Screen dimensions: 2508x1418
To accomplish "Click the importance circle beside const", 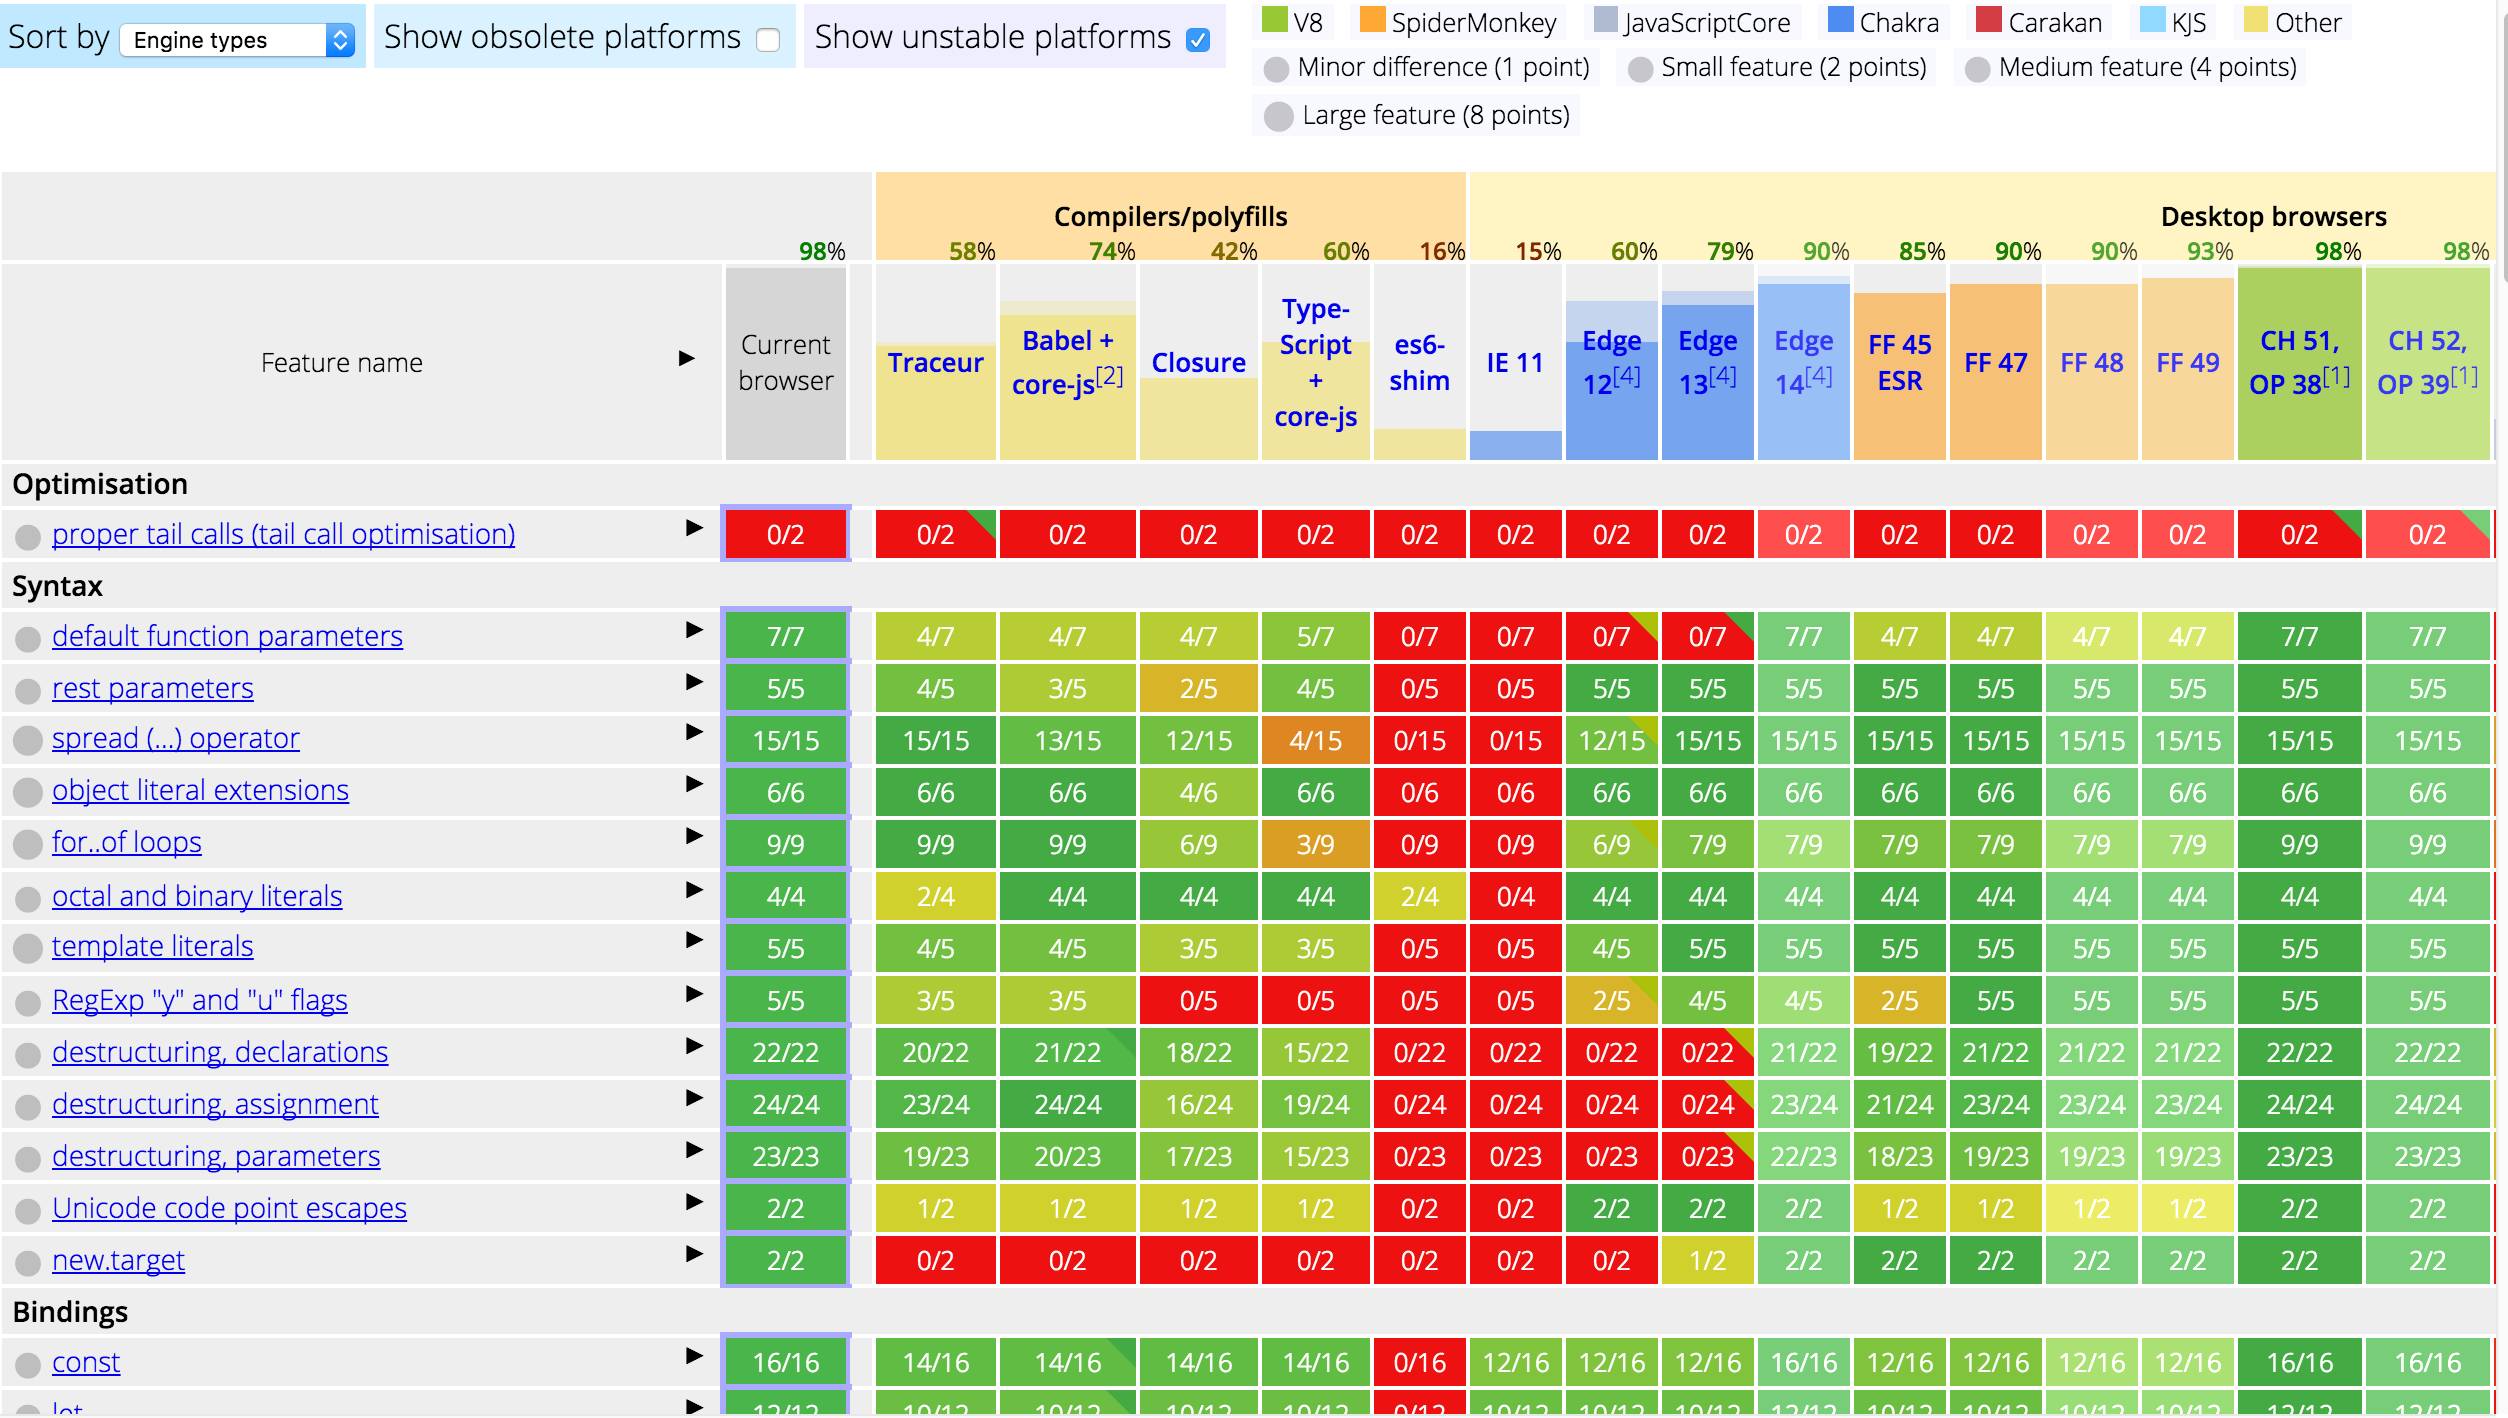I will pyautogui.click(x=28, y=1365).
